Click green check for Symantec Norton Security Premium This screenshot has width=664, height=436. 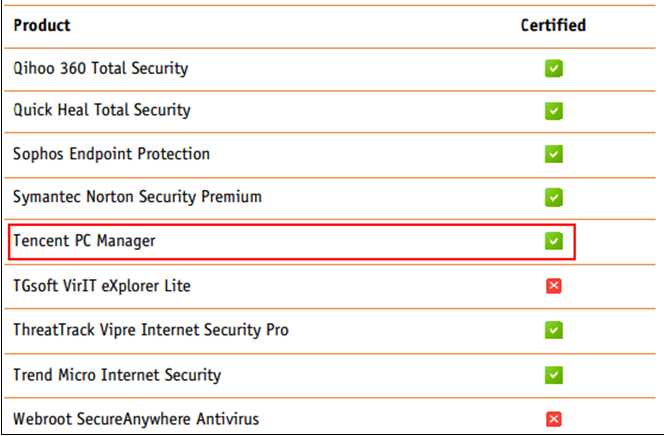coord(553,197)
